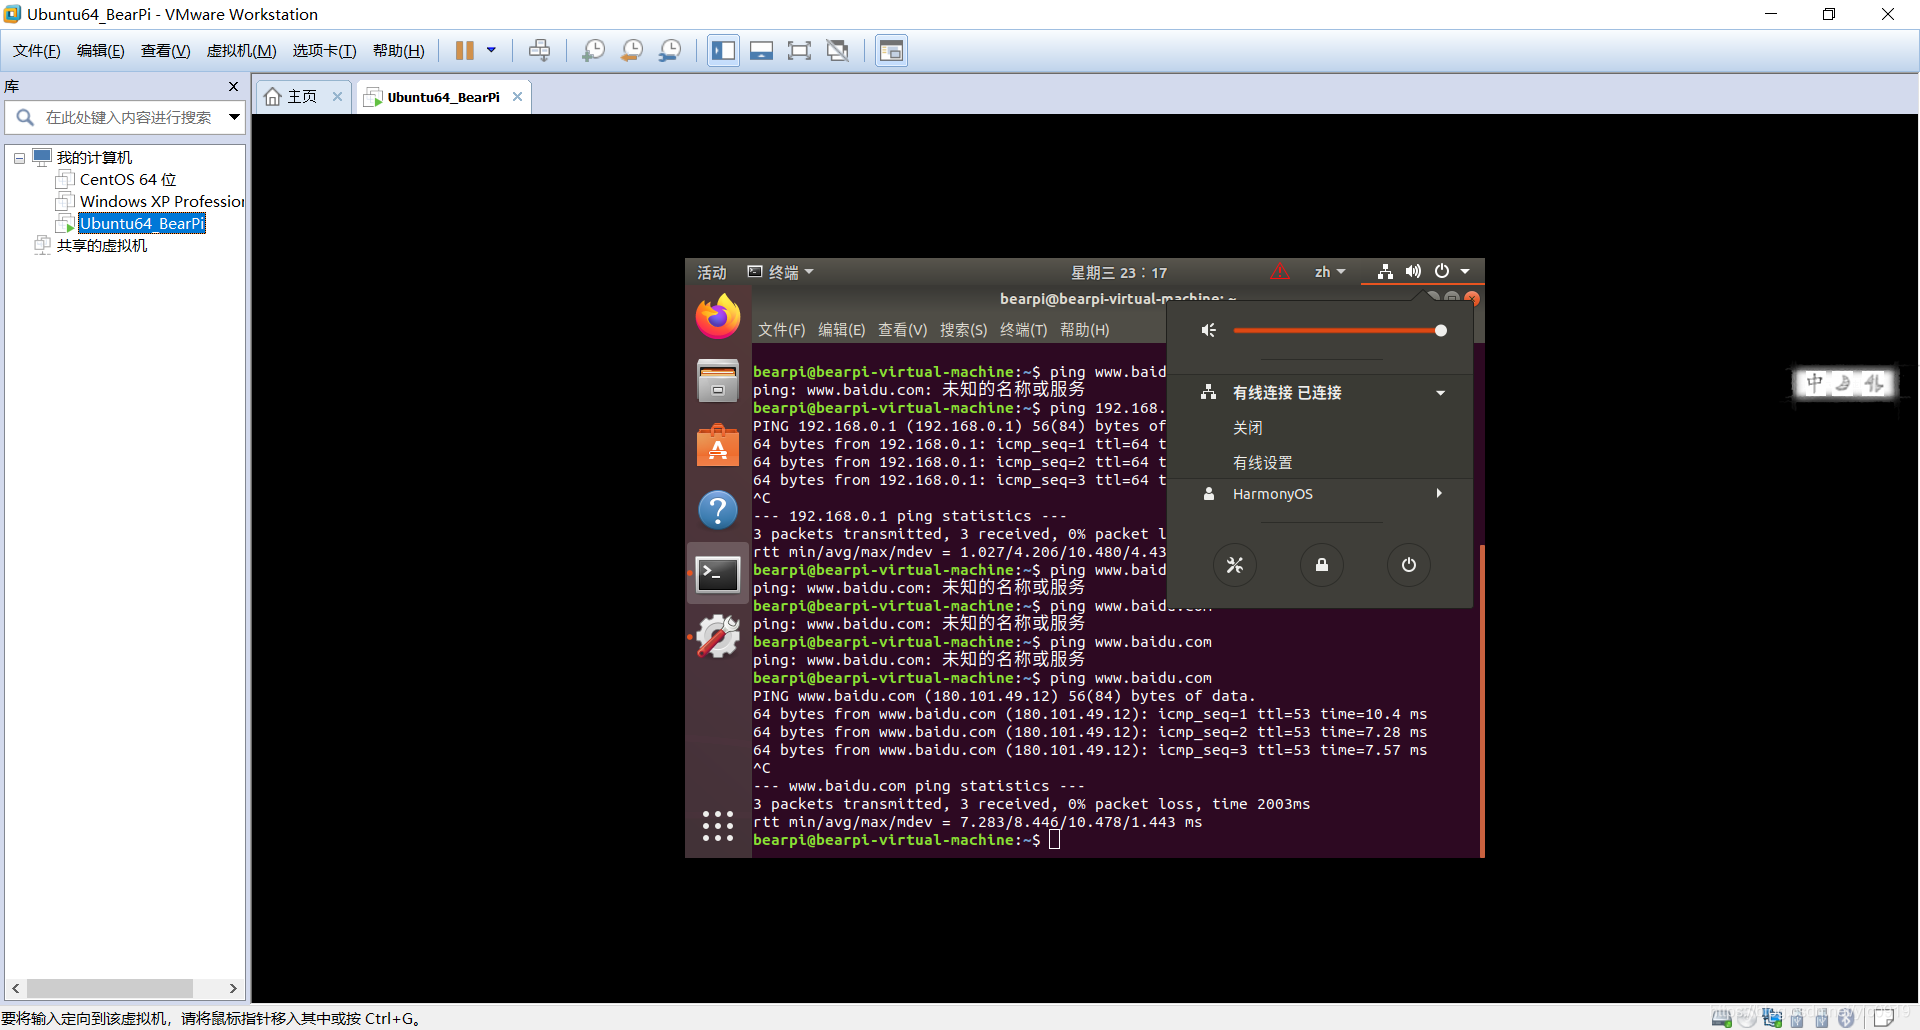Open the clock 星期三 23:17 calendar

(x=1119, y=272)
